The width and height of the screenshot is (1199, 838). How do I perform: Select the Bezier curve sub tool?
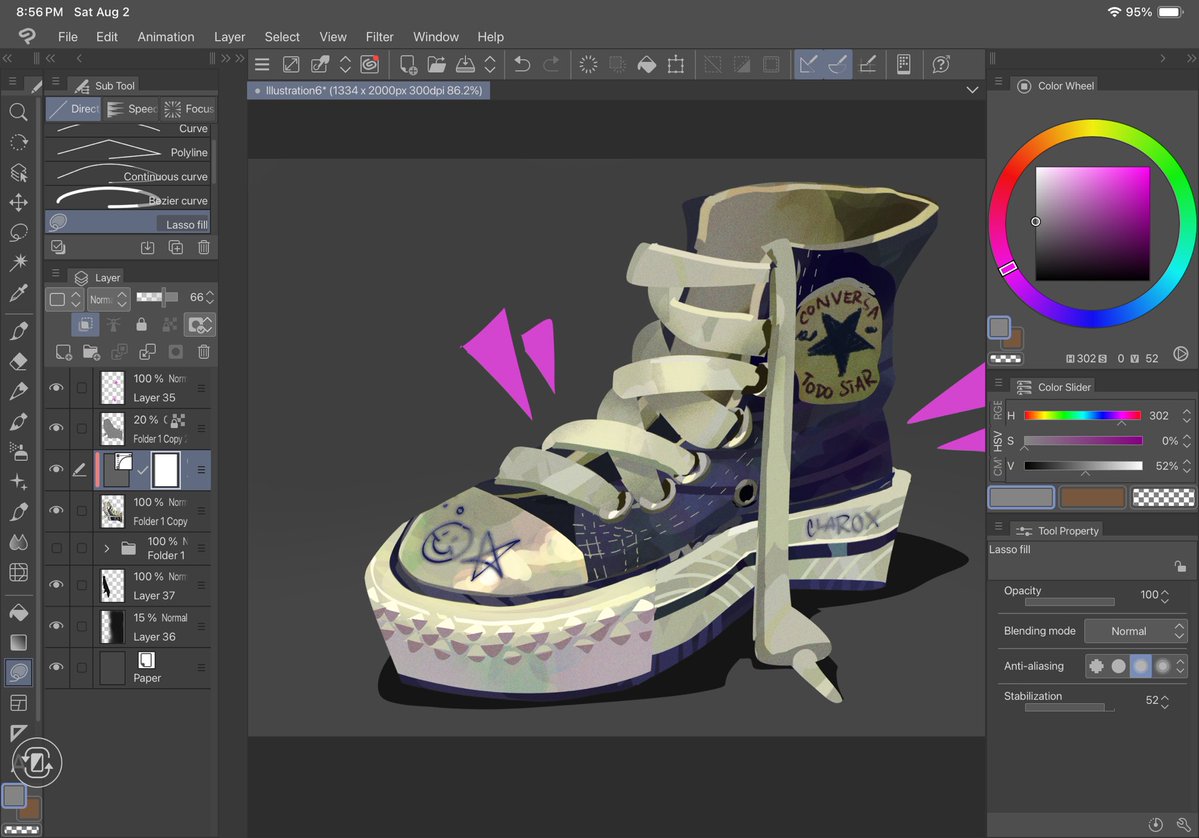[x=128, y=200]
